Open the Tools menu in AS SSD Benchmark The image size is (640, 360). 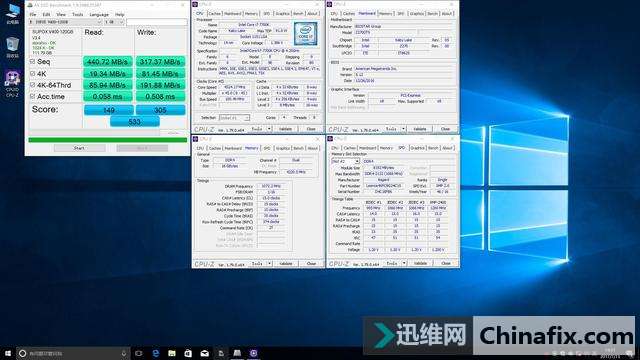pos(78,14)
